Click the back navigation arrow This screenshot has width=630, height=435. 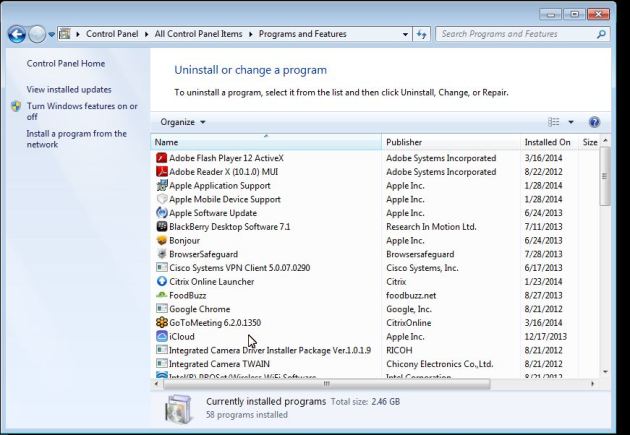17,34
